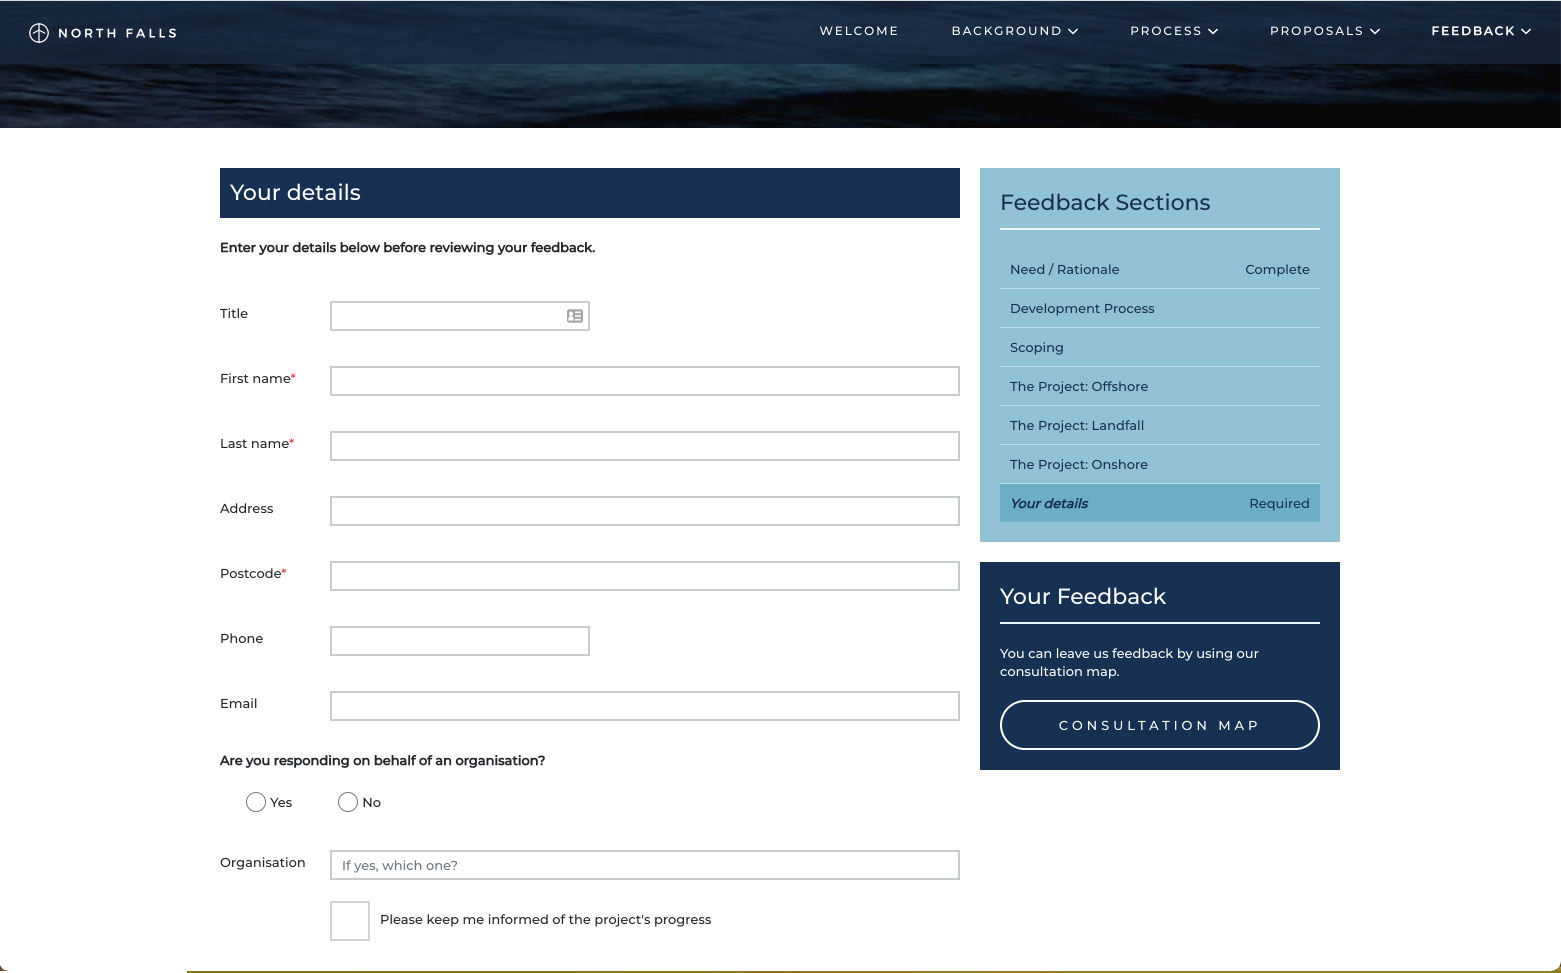Go to The Project: Onshore section
Viewport: 1561px width, 973px height.
click(1160, 465)
